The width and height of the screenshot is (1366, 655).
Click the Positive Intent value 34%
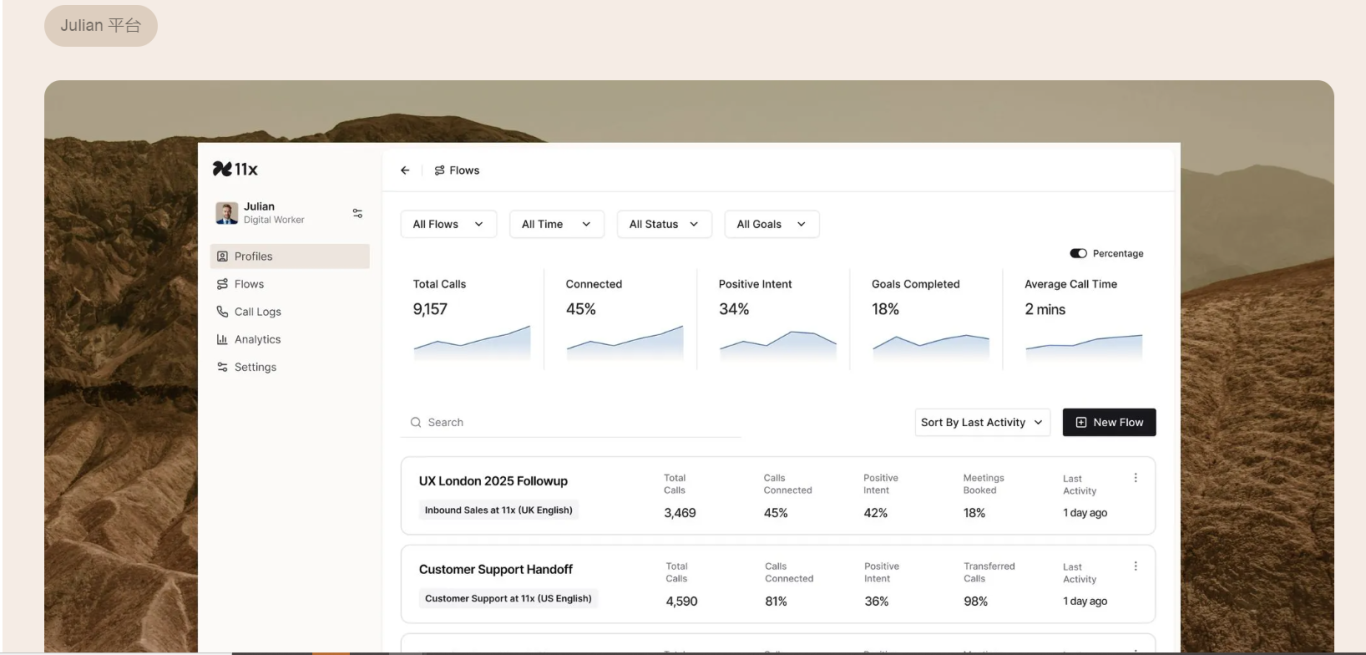(x=734, y=309)
